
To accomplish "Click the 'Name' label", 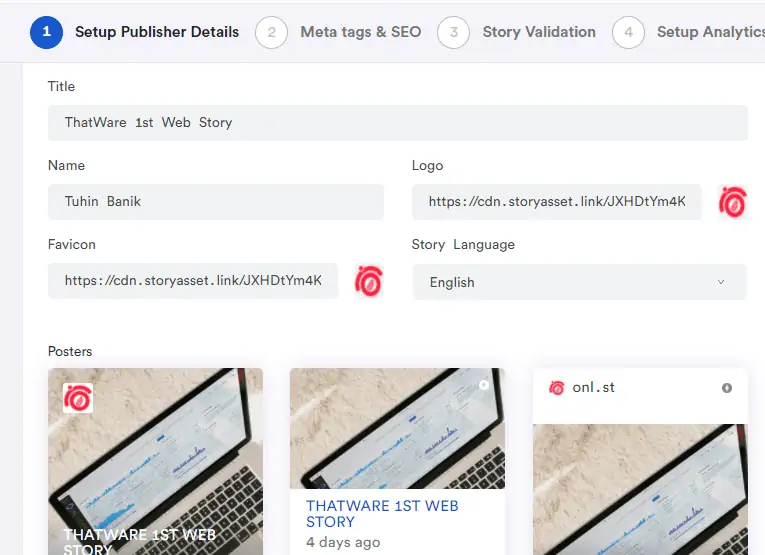I will tap(66, 165).
